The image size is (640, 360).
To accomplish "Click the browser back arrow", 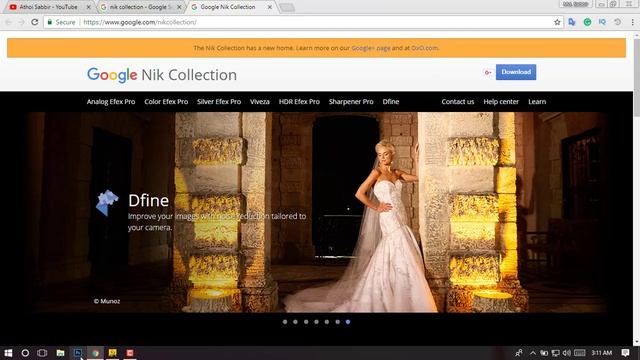I will (x=8, y=22).
